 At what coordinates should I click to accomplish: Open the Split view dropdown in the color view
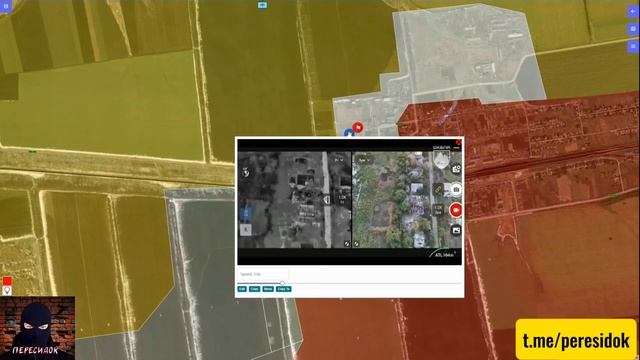point(363,160)
